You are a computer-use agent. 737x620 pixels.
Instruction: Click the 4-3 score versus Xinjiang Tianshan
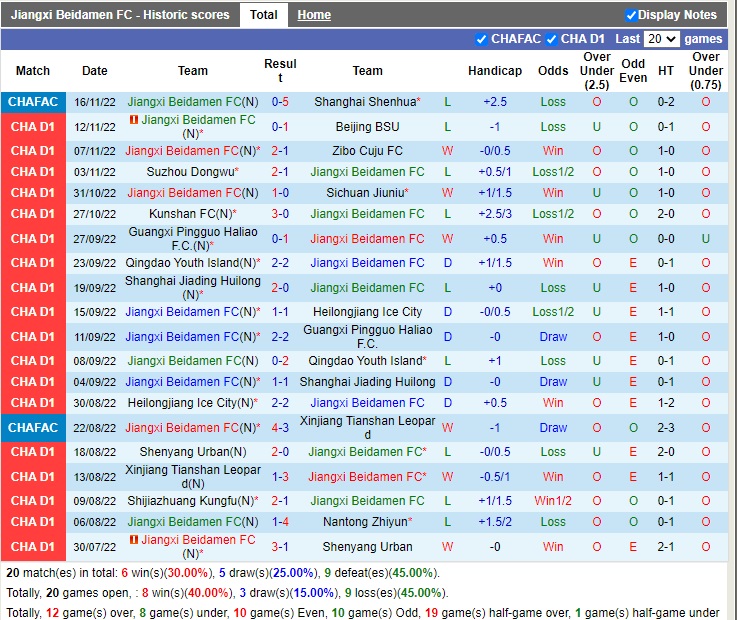point(280,427)
